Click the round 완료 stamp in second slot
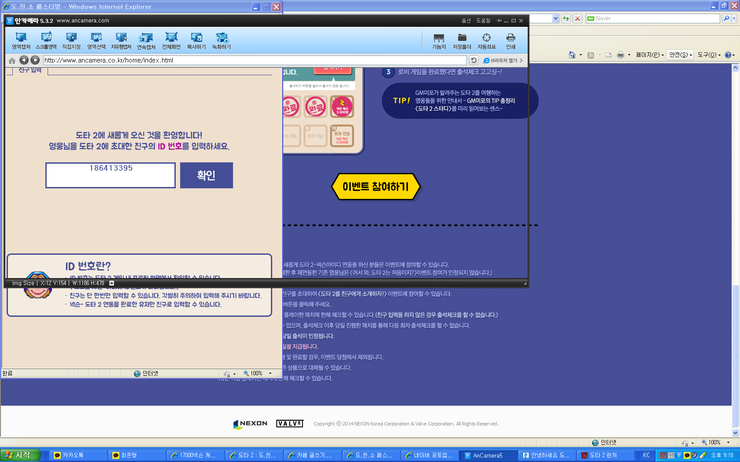Viewport: 740px width, 462px height. (x=315, y=107)
